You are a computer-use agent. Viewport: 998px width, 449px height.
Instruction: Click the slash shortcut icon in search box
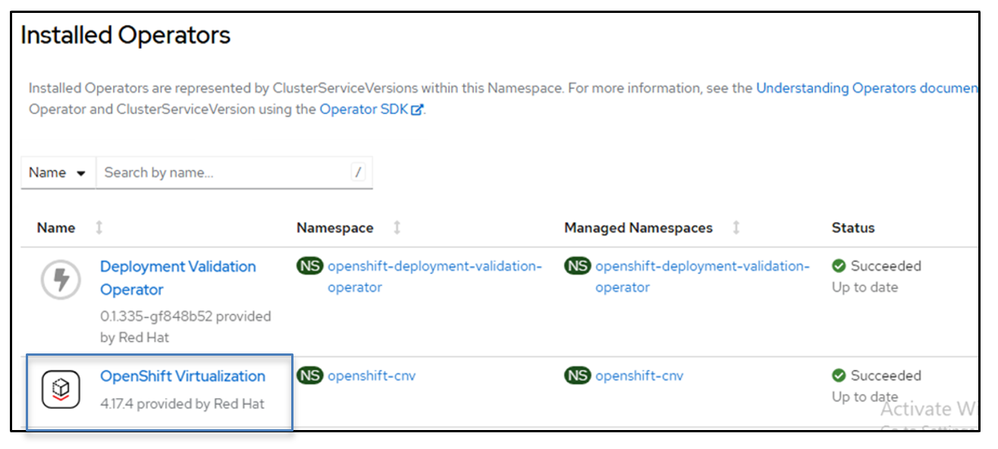click(358, 172)
